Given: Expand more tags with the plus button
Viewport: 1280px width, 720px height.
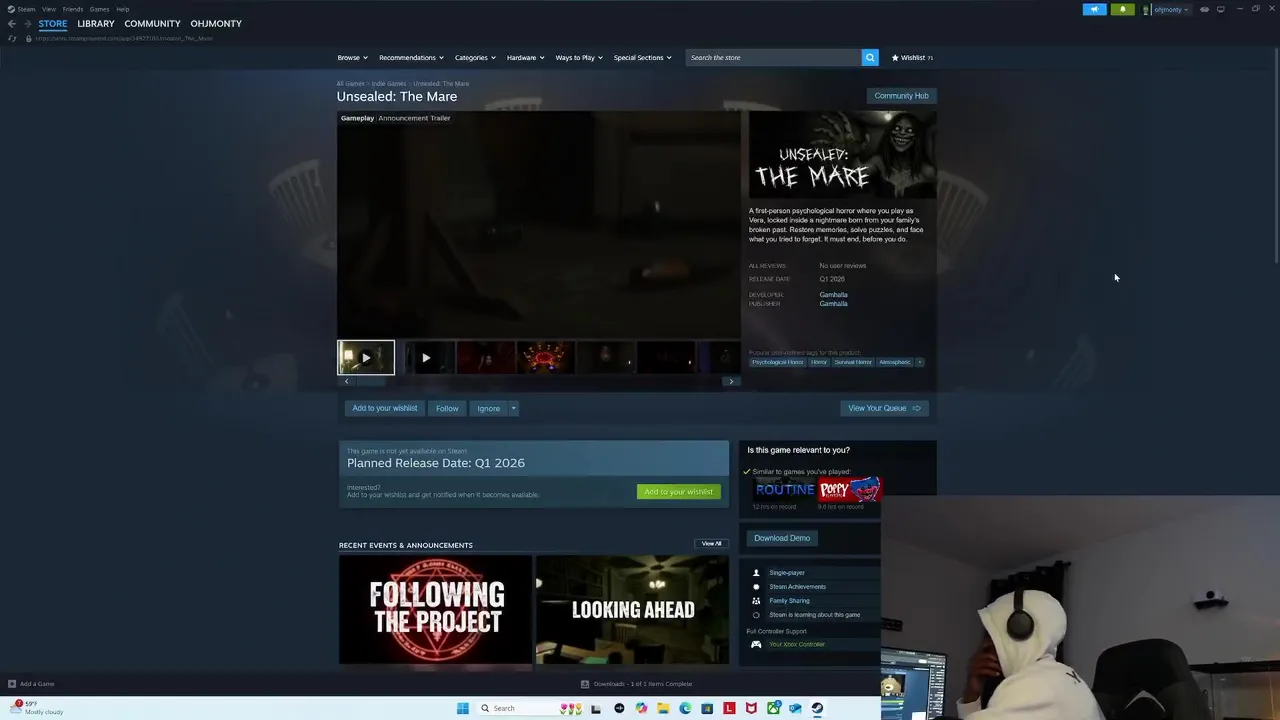Looking at the screenshot, I should [919, 362].
